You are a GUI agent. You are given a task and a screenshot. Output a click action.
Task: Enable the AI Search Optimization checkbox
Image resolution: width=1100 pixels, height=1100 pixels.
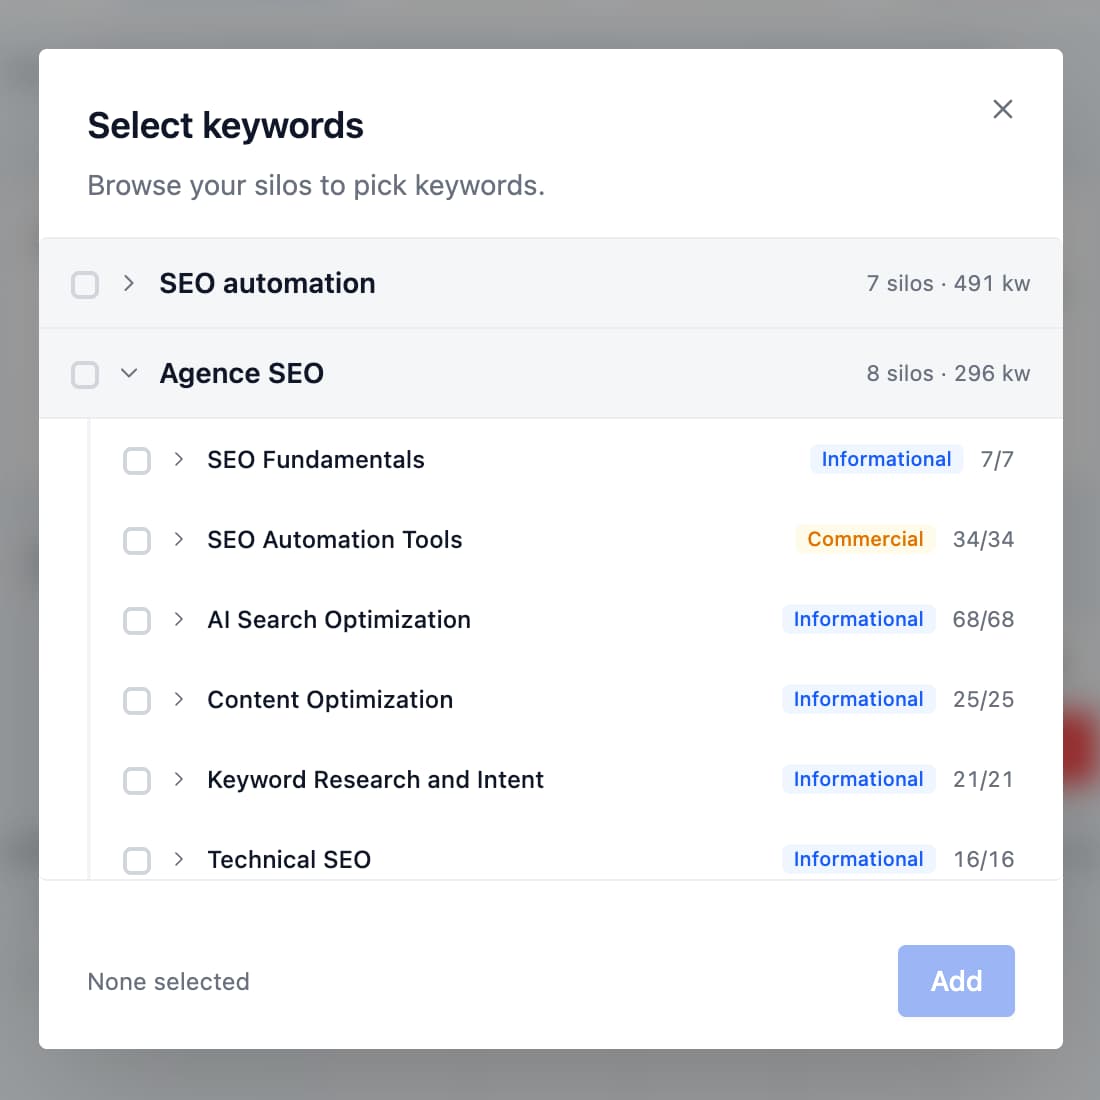pos(137,621)
